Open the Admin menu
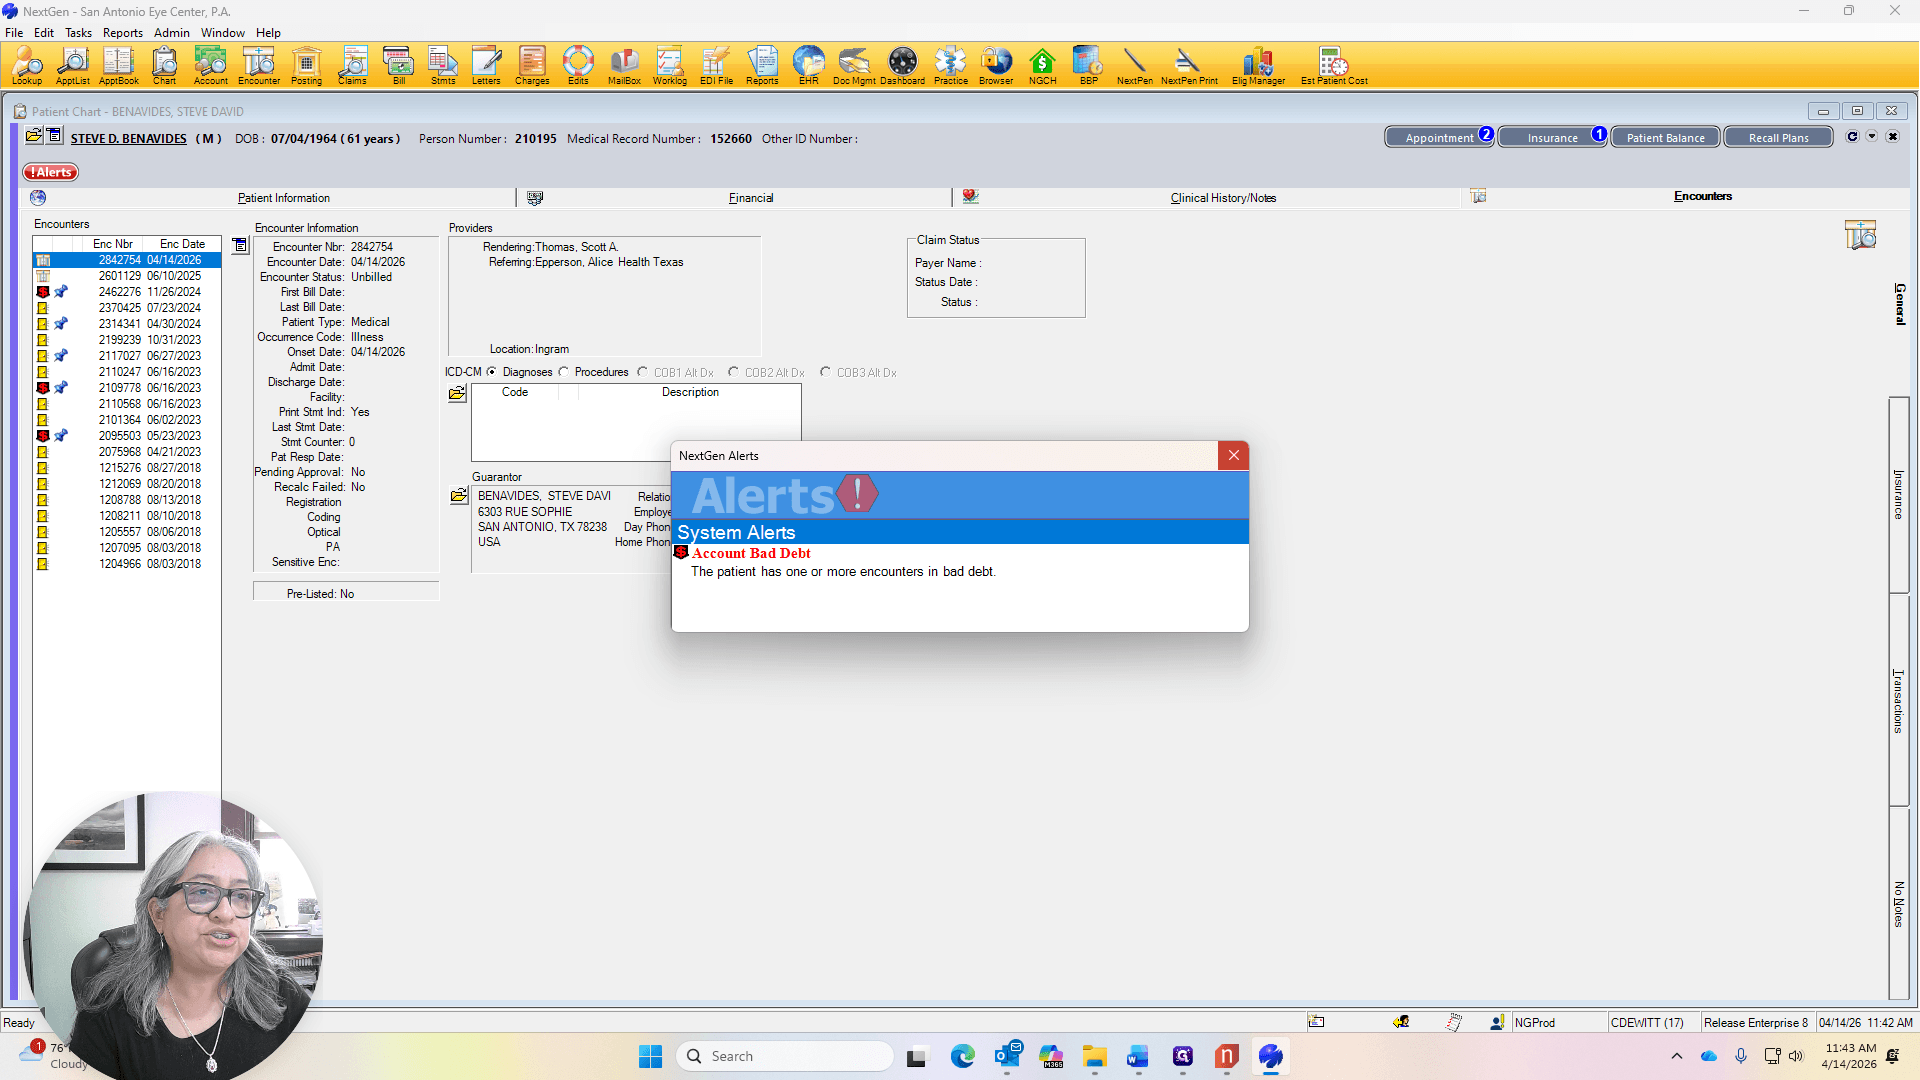 coord(172,32)
